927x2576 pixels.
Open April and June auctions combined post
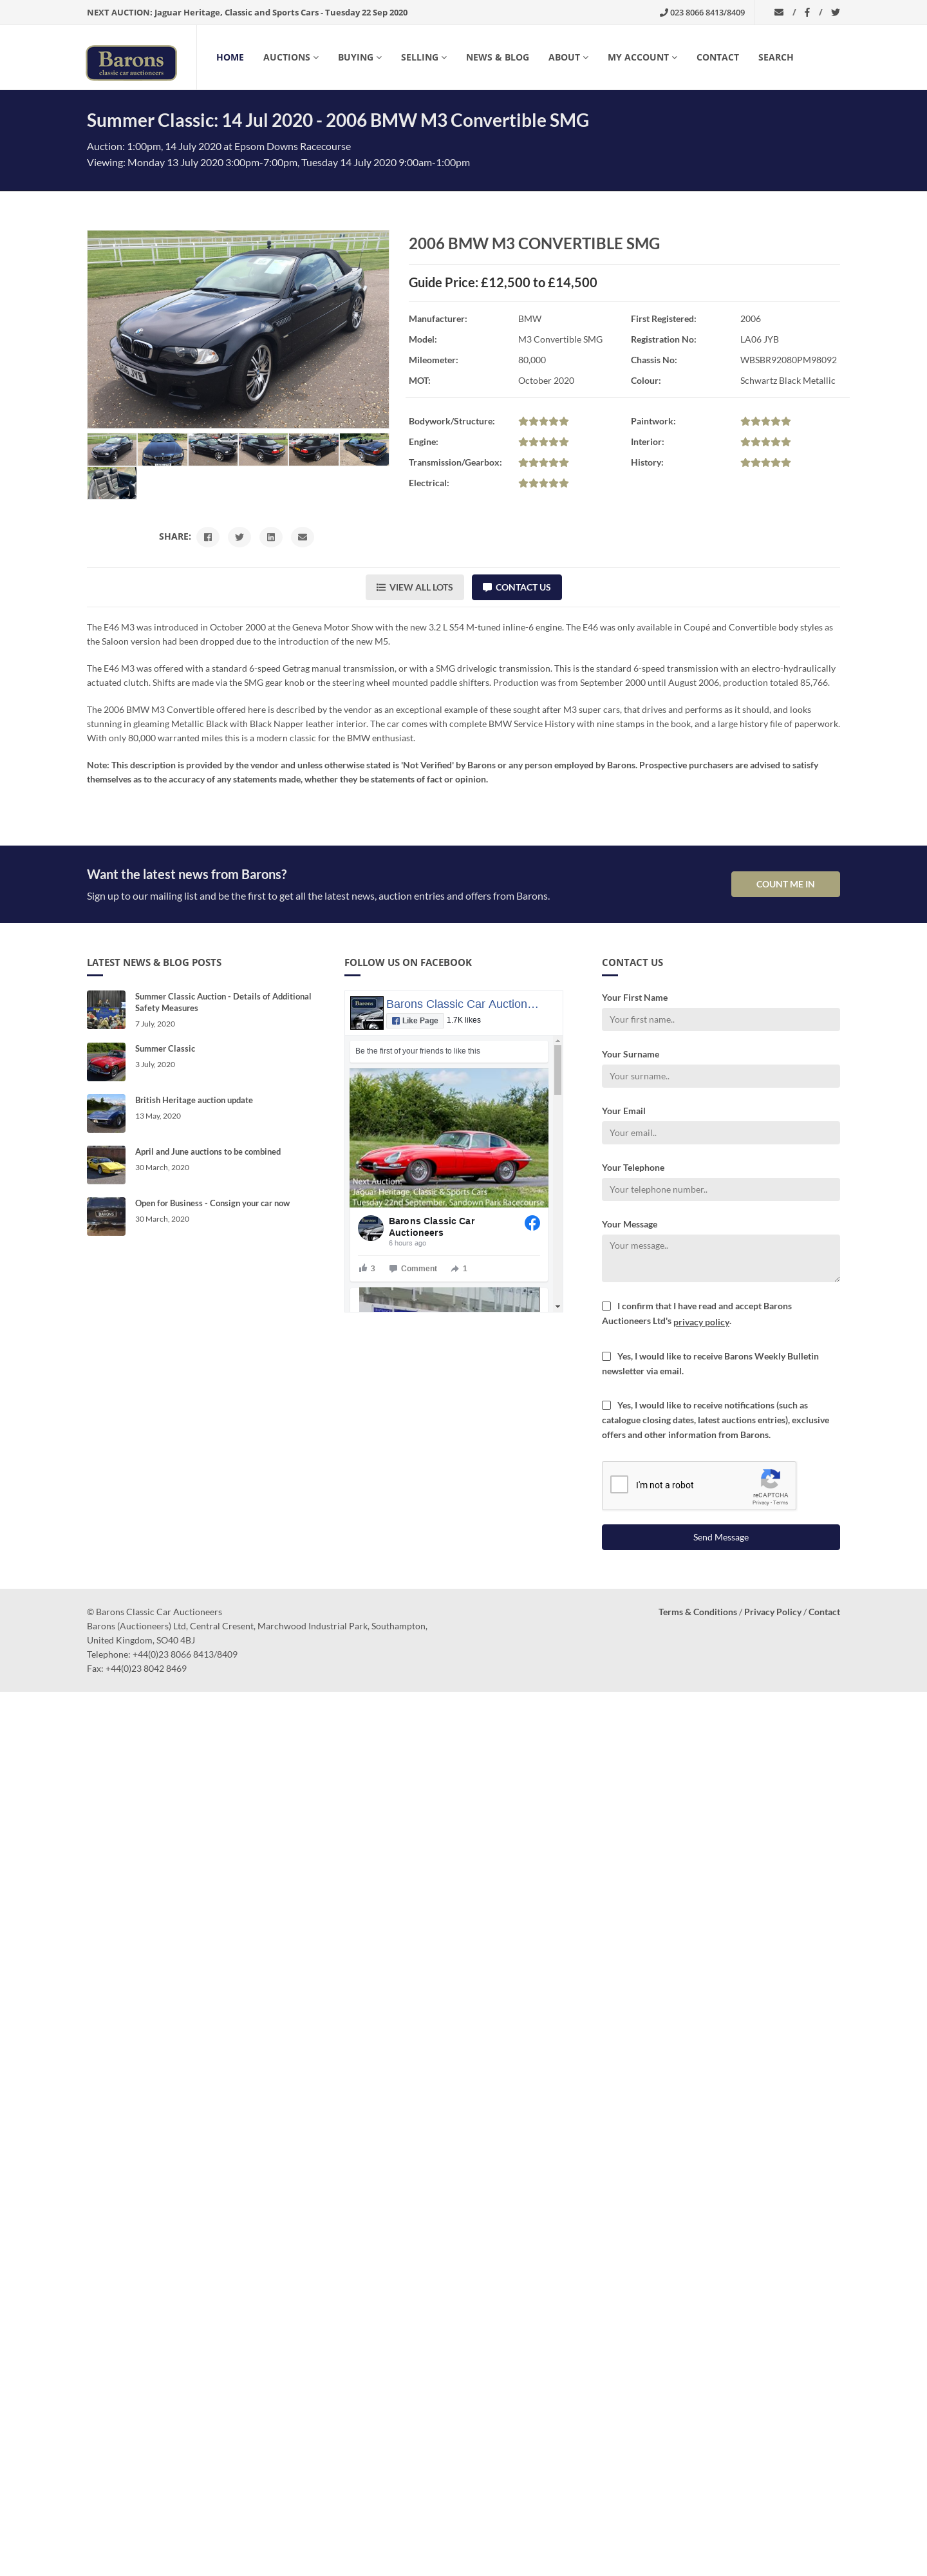click(208, 1152)
